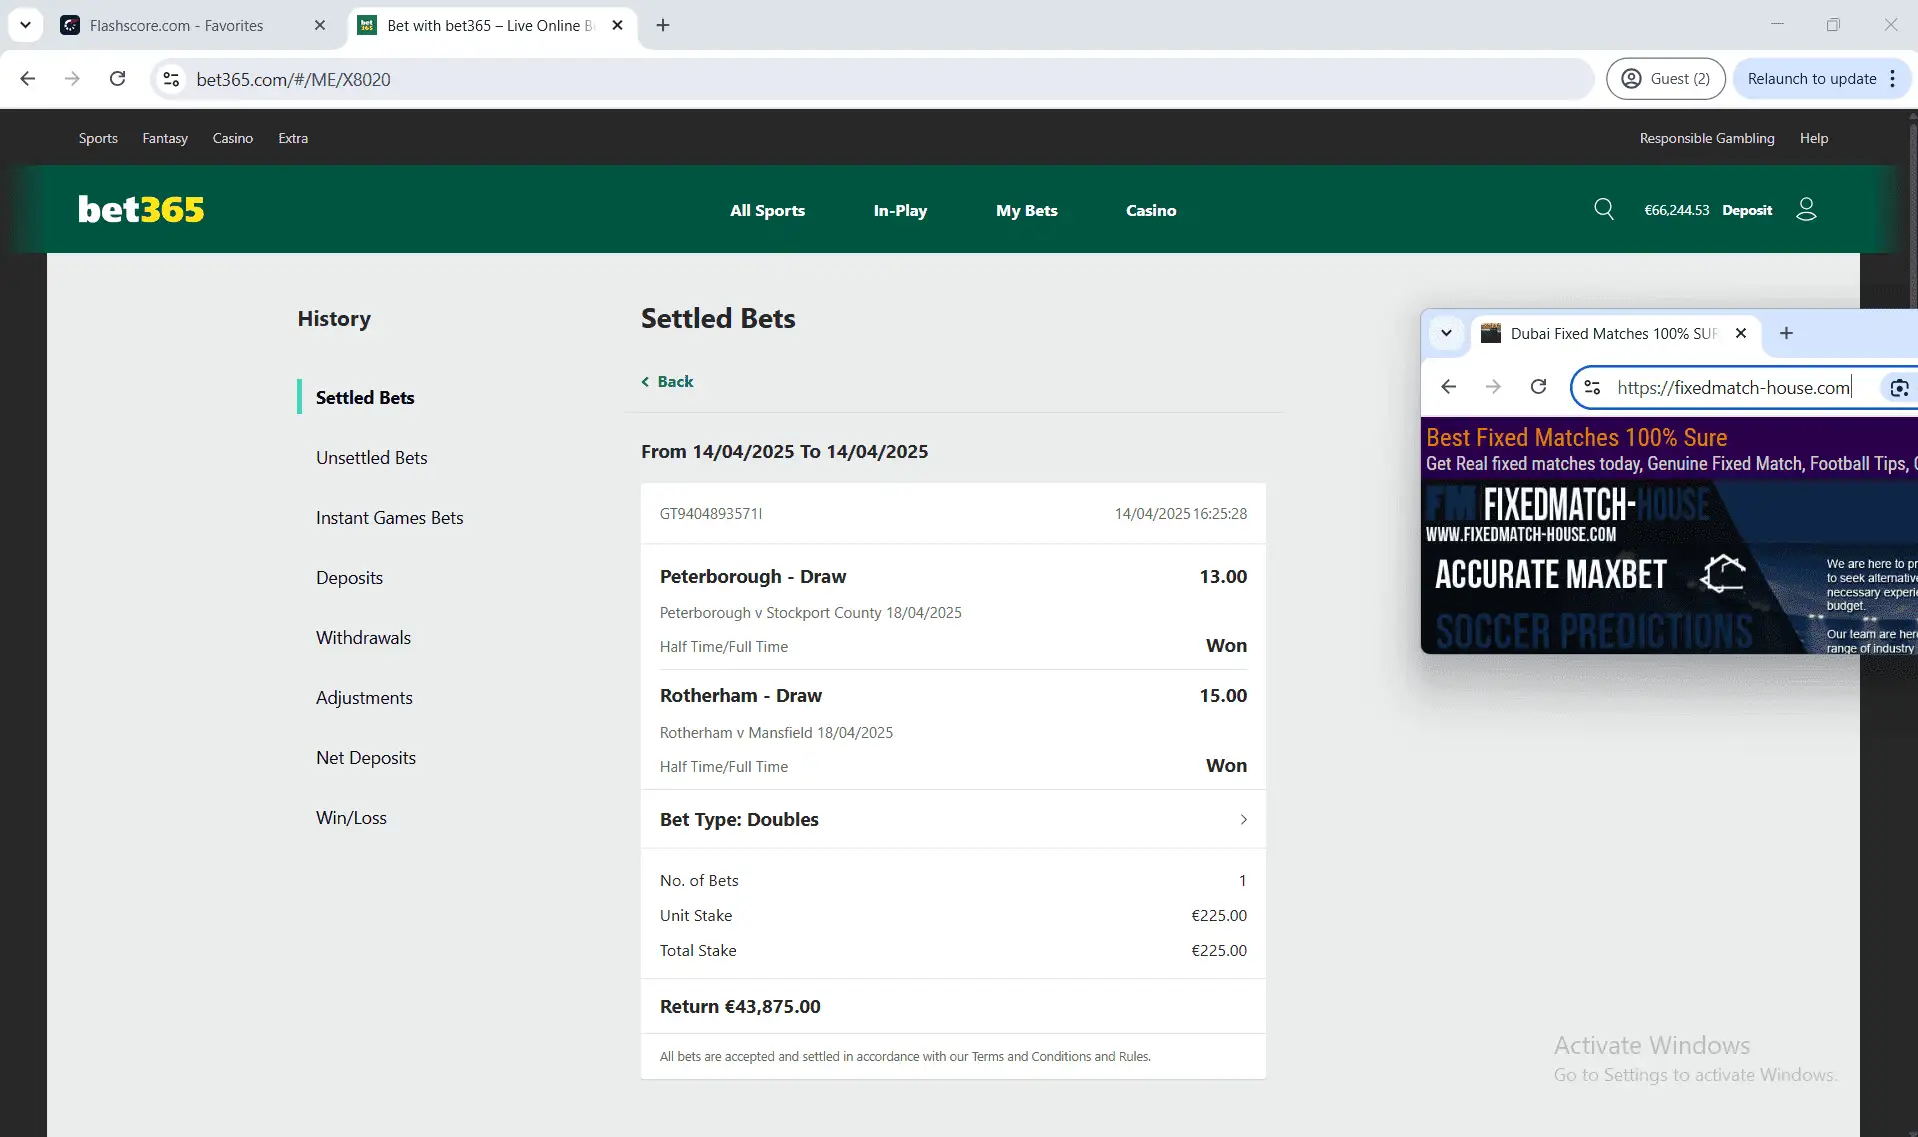Click the Deposit button
The width and height of the screenshot is (1918, 1137).
1746,209
